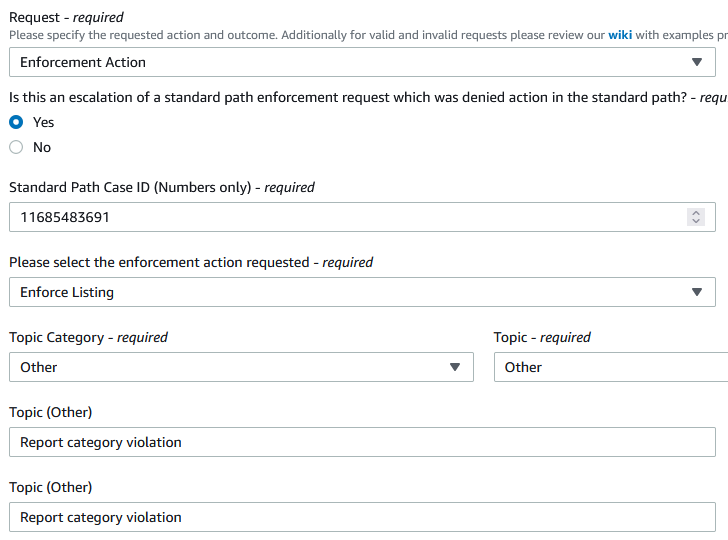Expand the "Enforce Listing" action dropdown
This screenshot has width=728, height=540.
tap(350, 292)
